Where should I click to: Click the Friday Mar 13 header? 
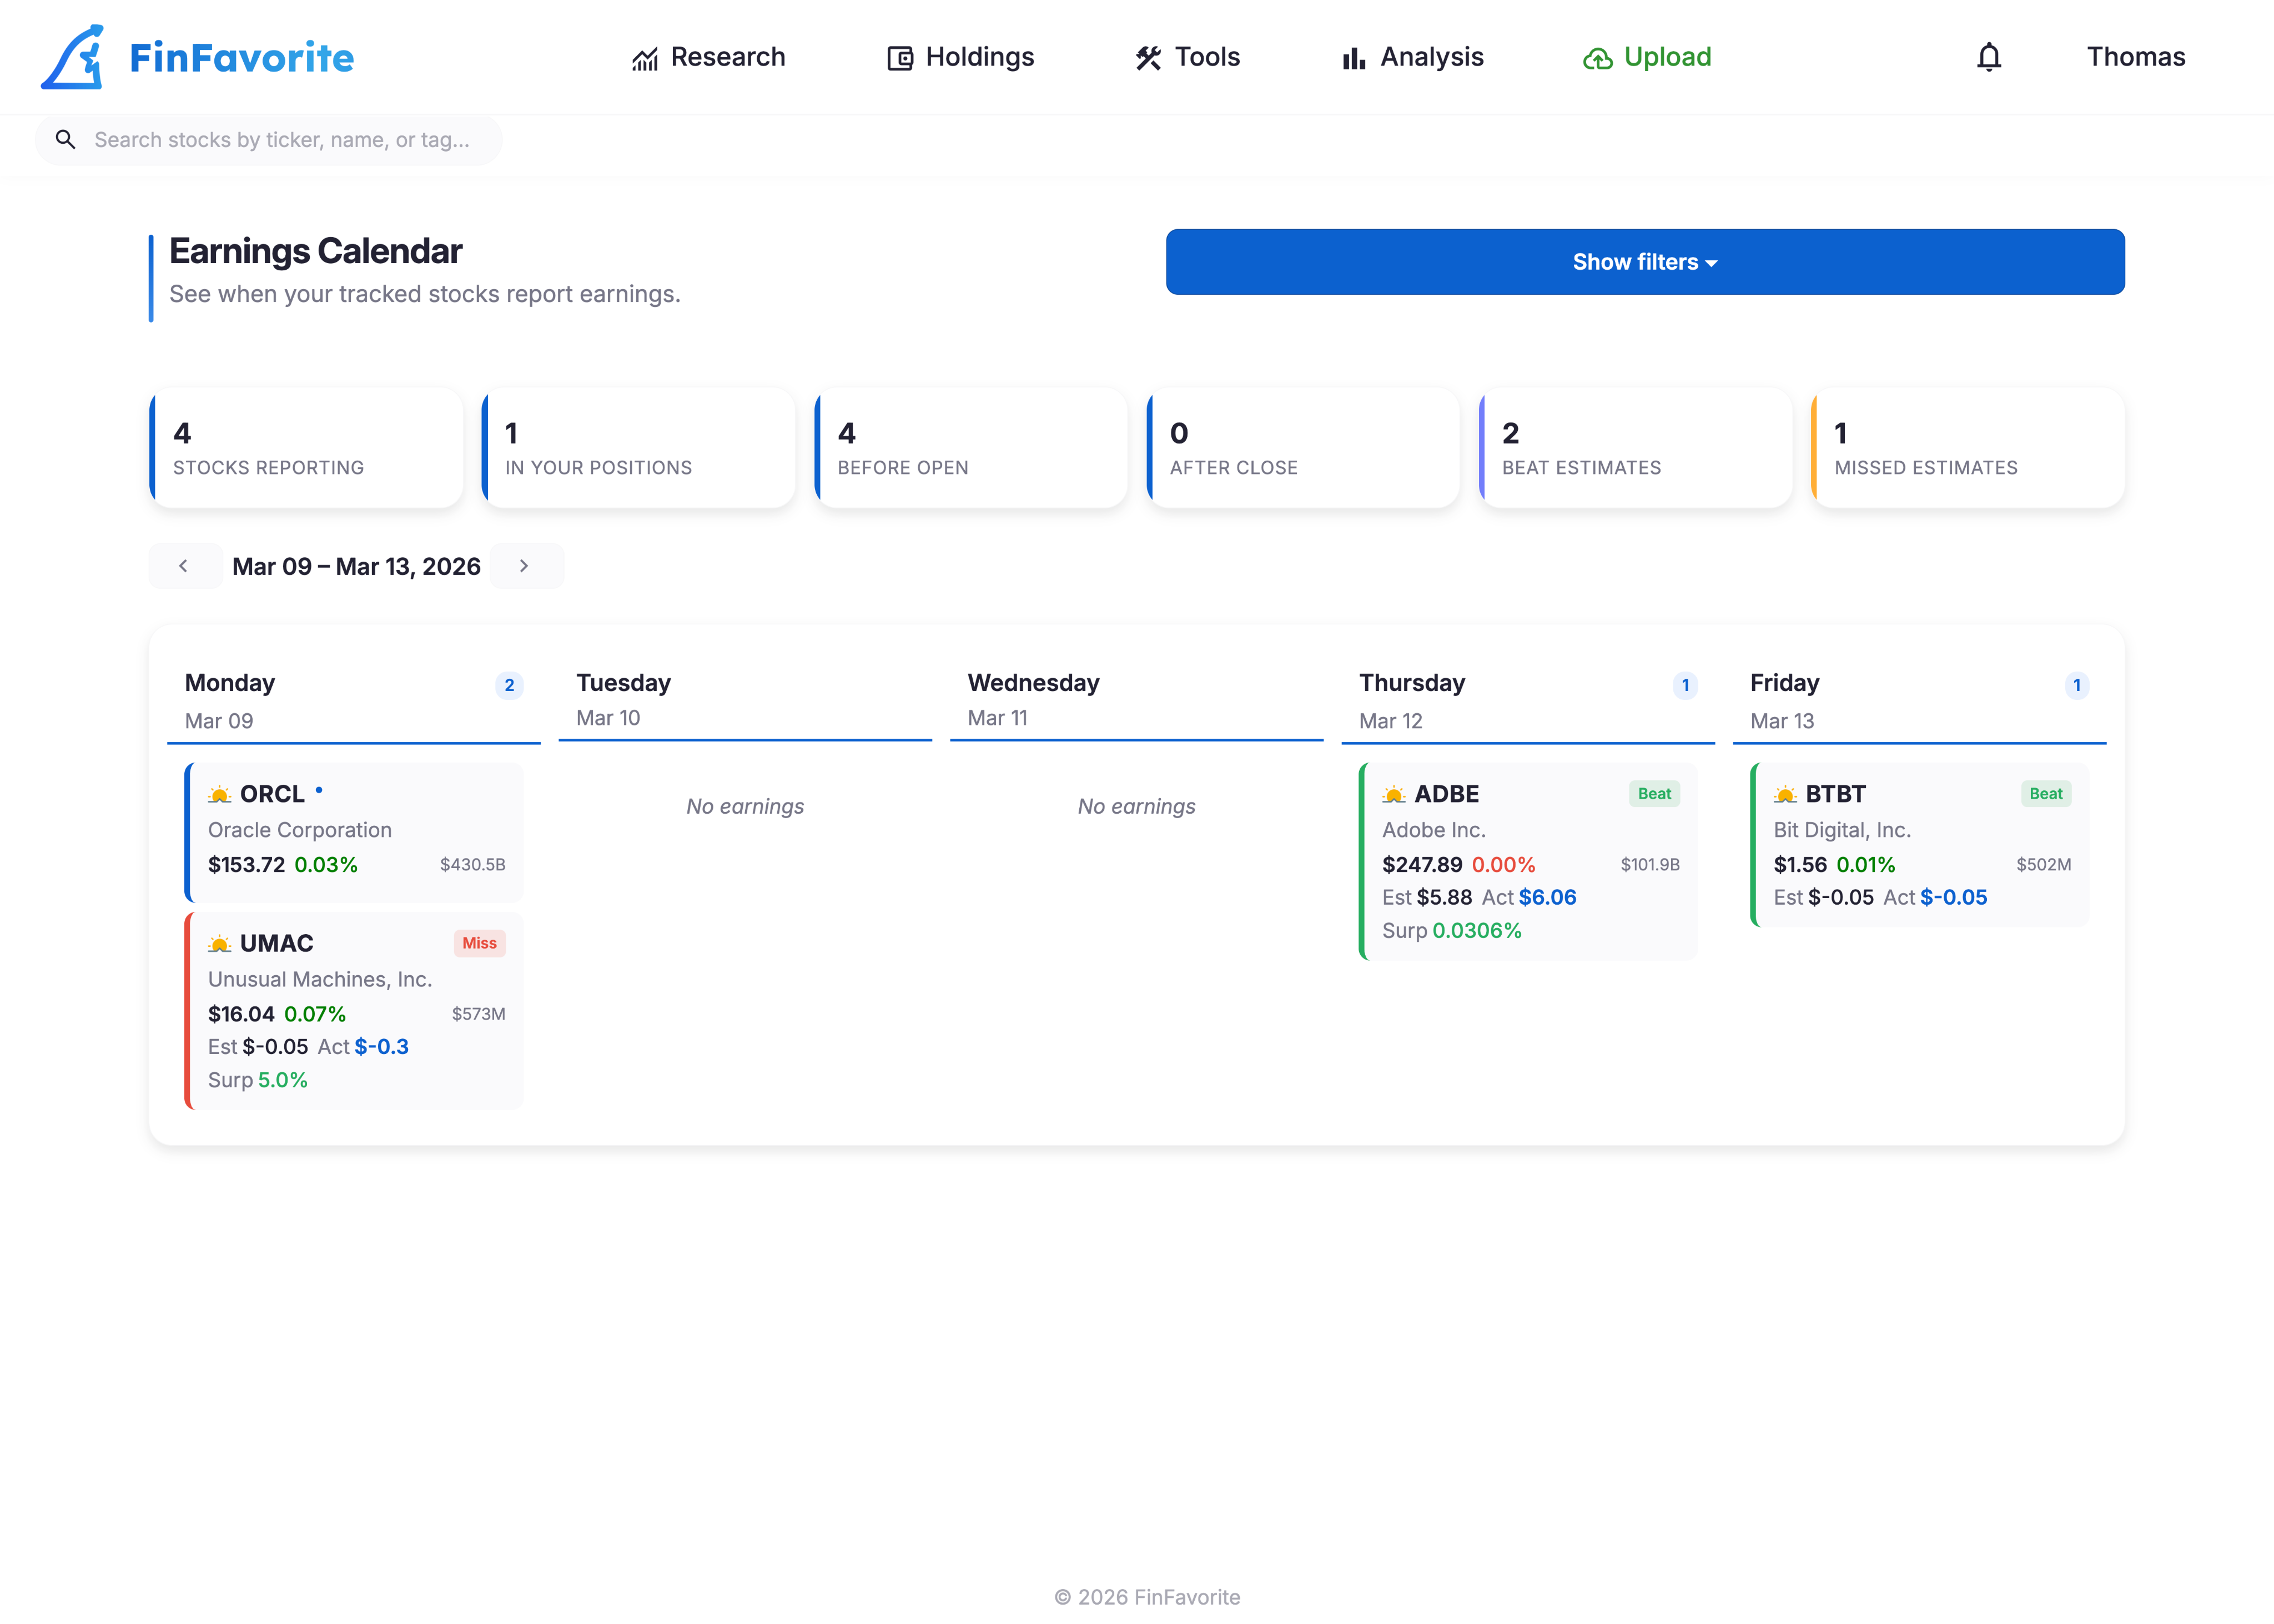1919,701
